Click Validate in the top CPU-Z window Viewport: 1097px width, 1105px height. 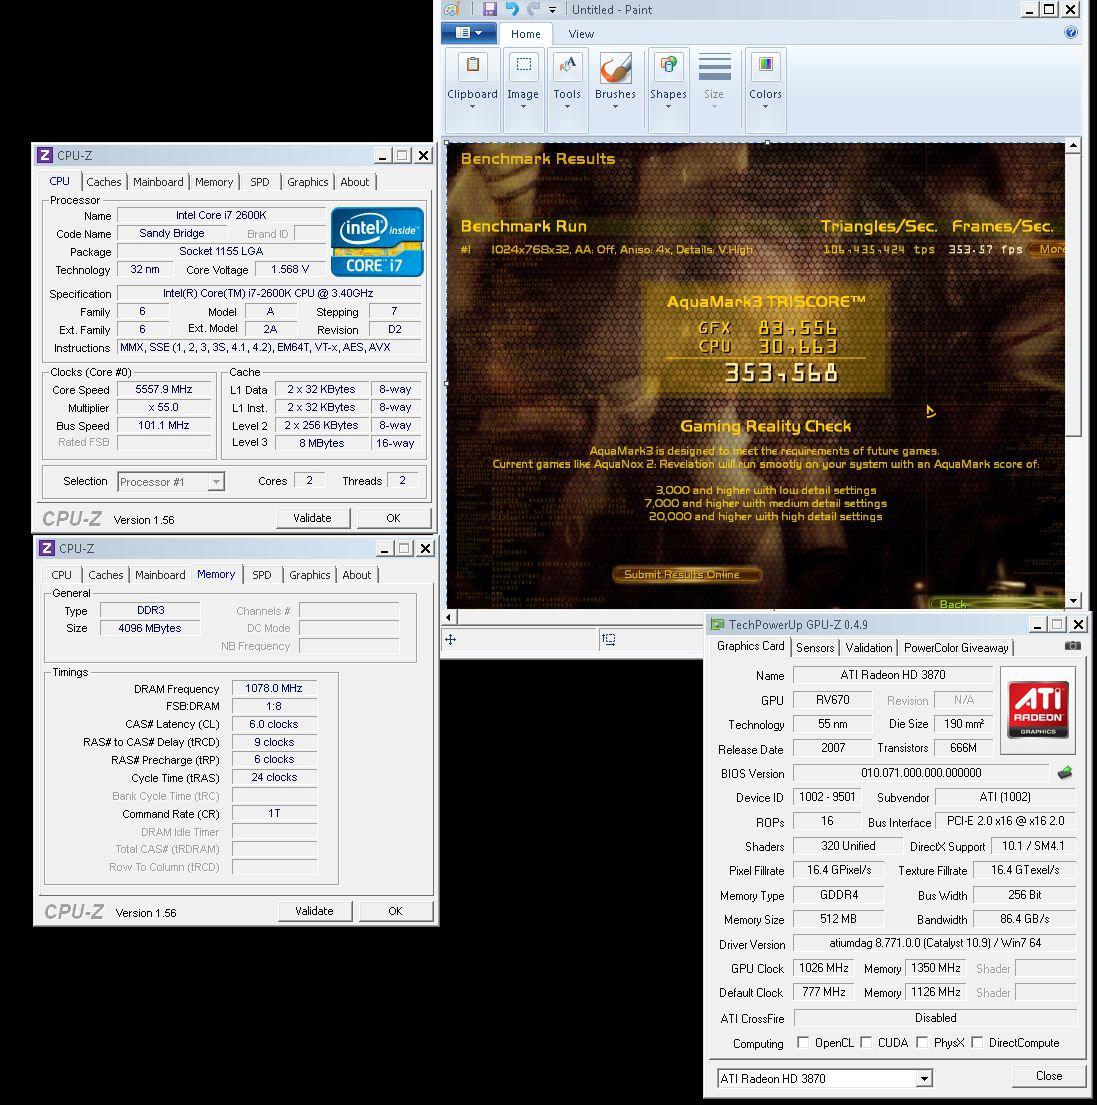pos(312,518)
